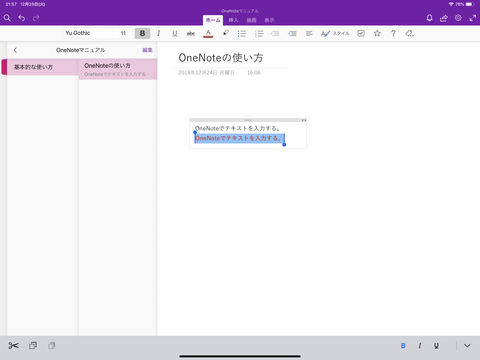Change the font size 11 box
Screen dimensions: 480x360
coord(123,33)
